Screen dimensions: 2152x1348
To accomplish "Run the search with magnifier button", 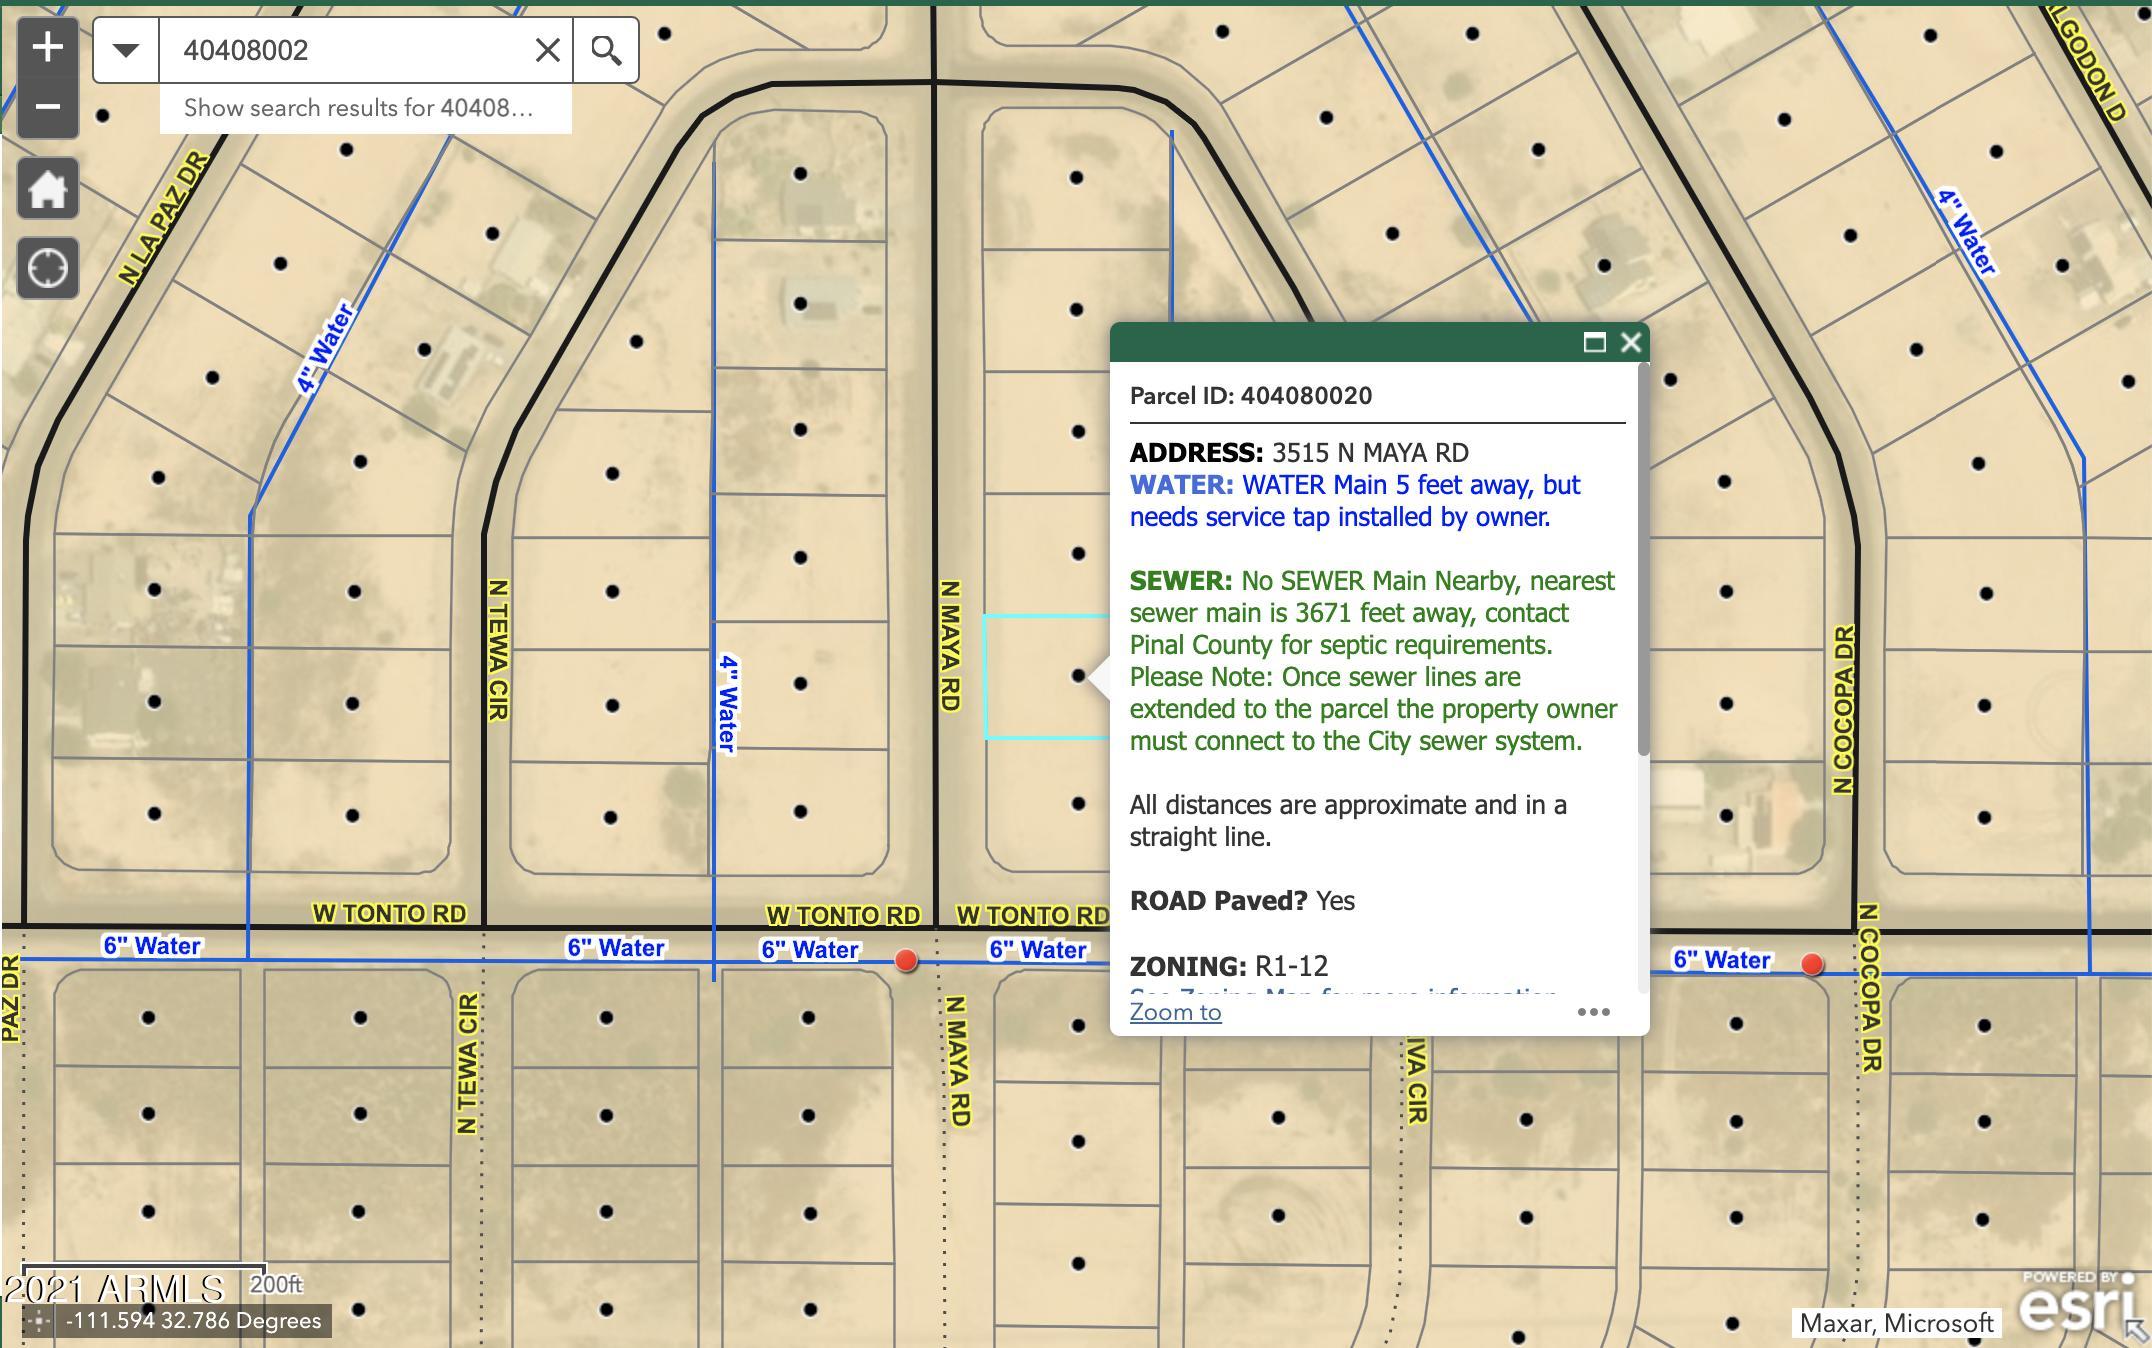I will 606,50.
